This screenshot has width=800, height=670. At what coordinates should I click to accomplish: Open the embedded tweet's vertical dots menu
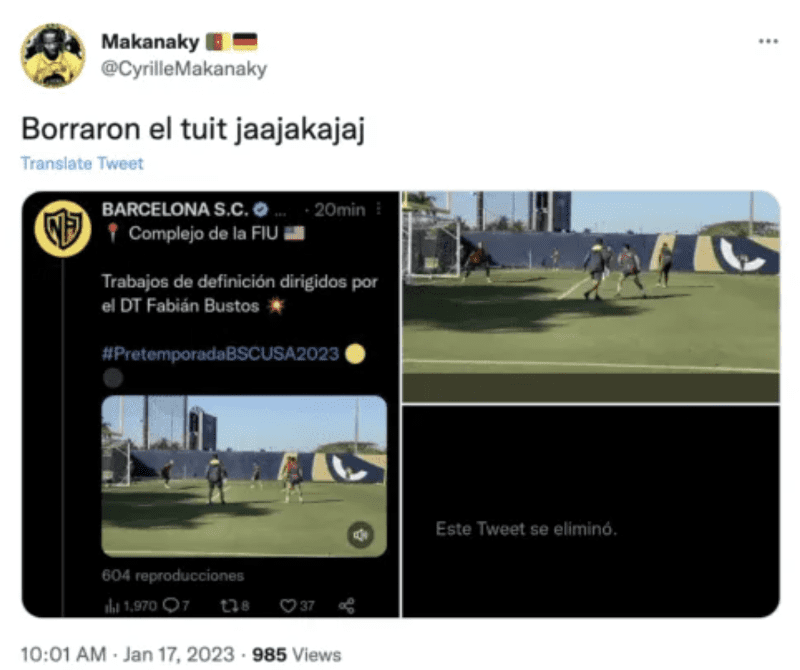(379, 209)
